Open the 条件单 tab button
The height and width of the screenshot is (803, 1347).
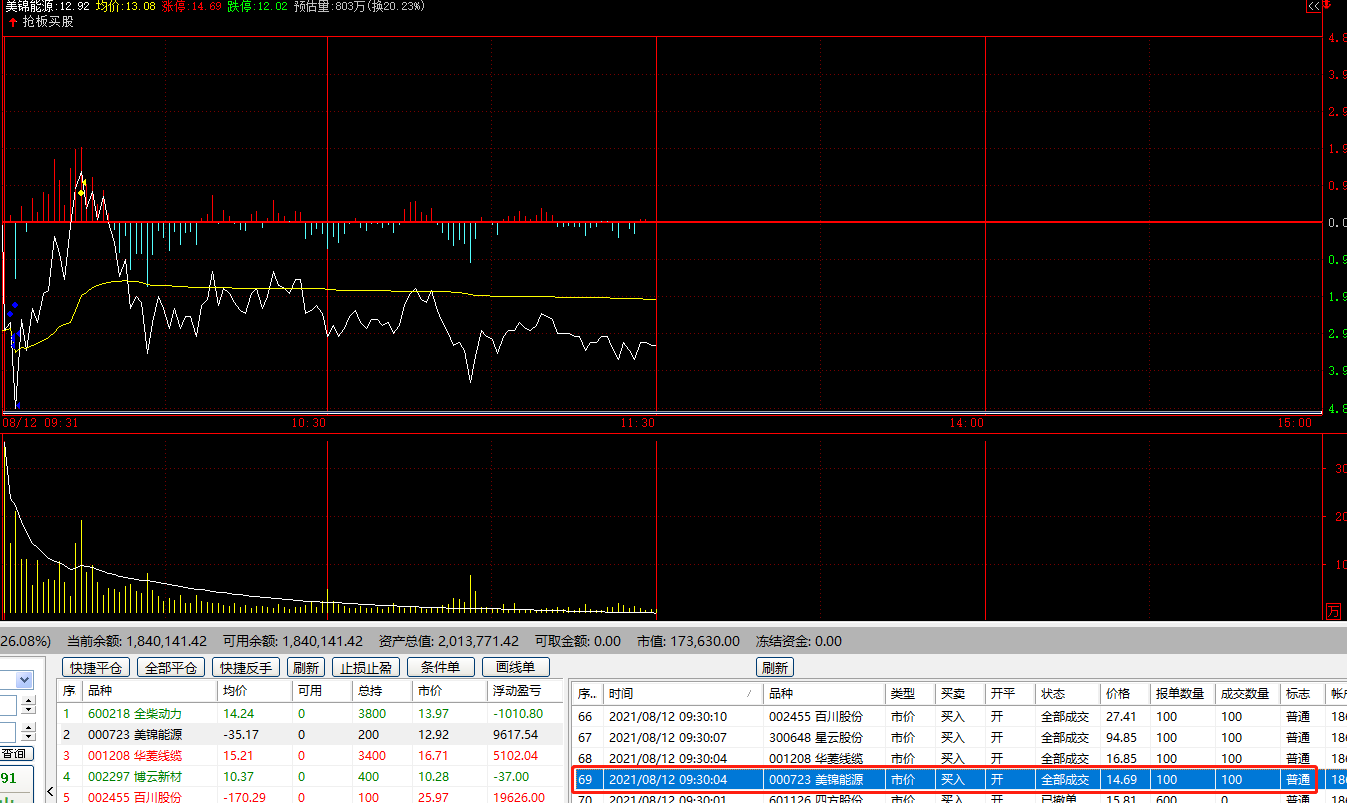[440, 668]
